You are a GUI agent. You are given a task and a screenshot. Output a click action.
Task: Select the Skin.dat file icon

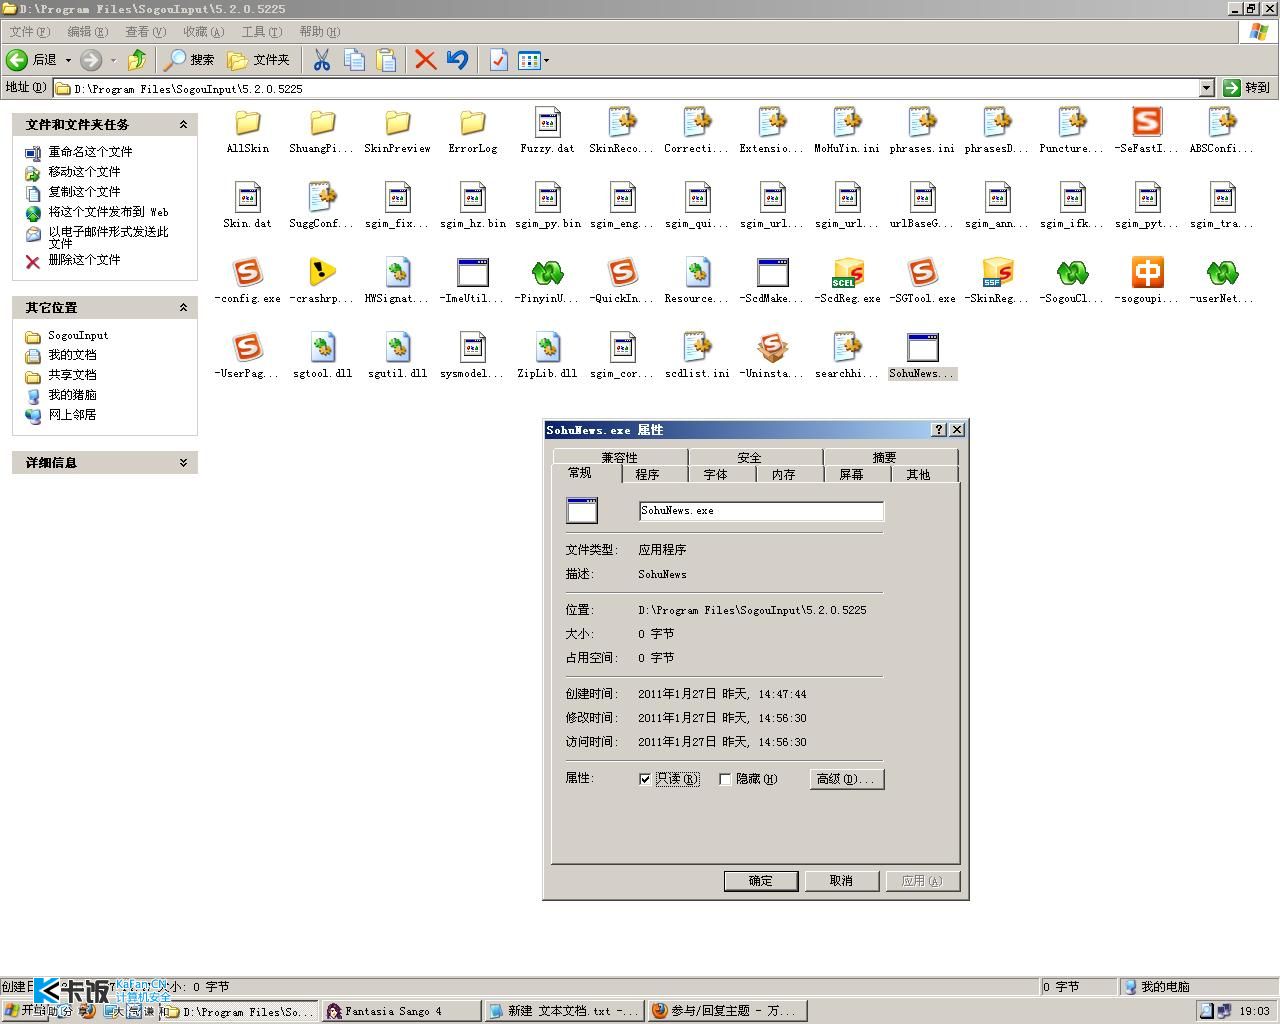tap(247, 198)
